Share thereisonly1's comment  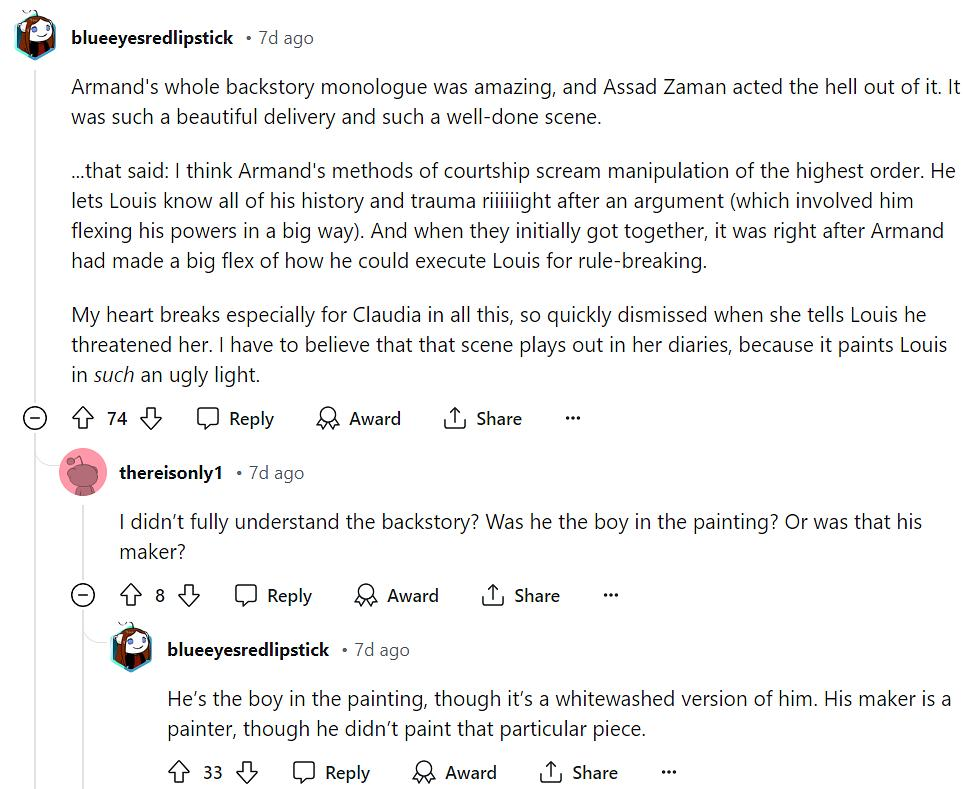(x=521, y=596)
